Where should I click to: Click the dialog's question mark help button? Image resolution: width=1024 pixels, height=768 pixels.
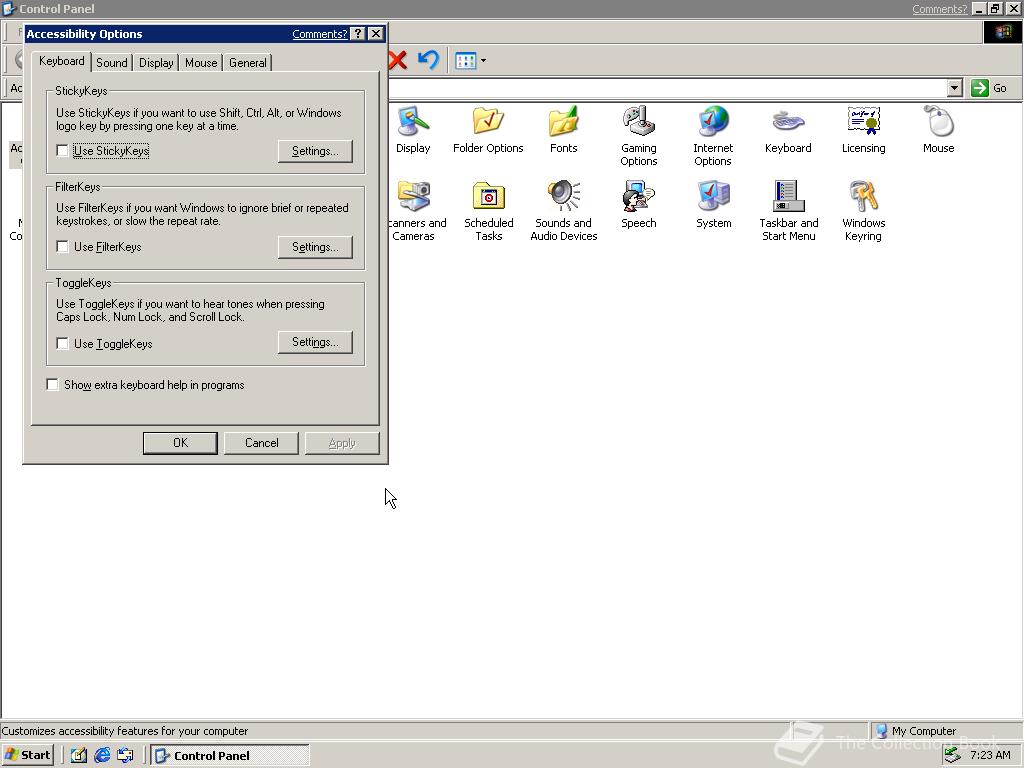click(357, 34)
